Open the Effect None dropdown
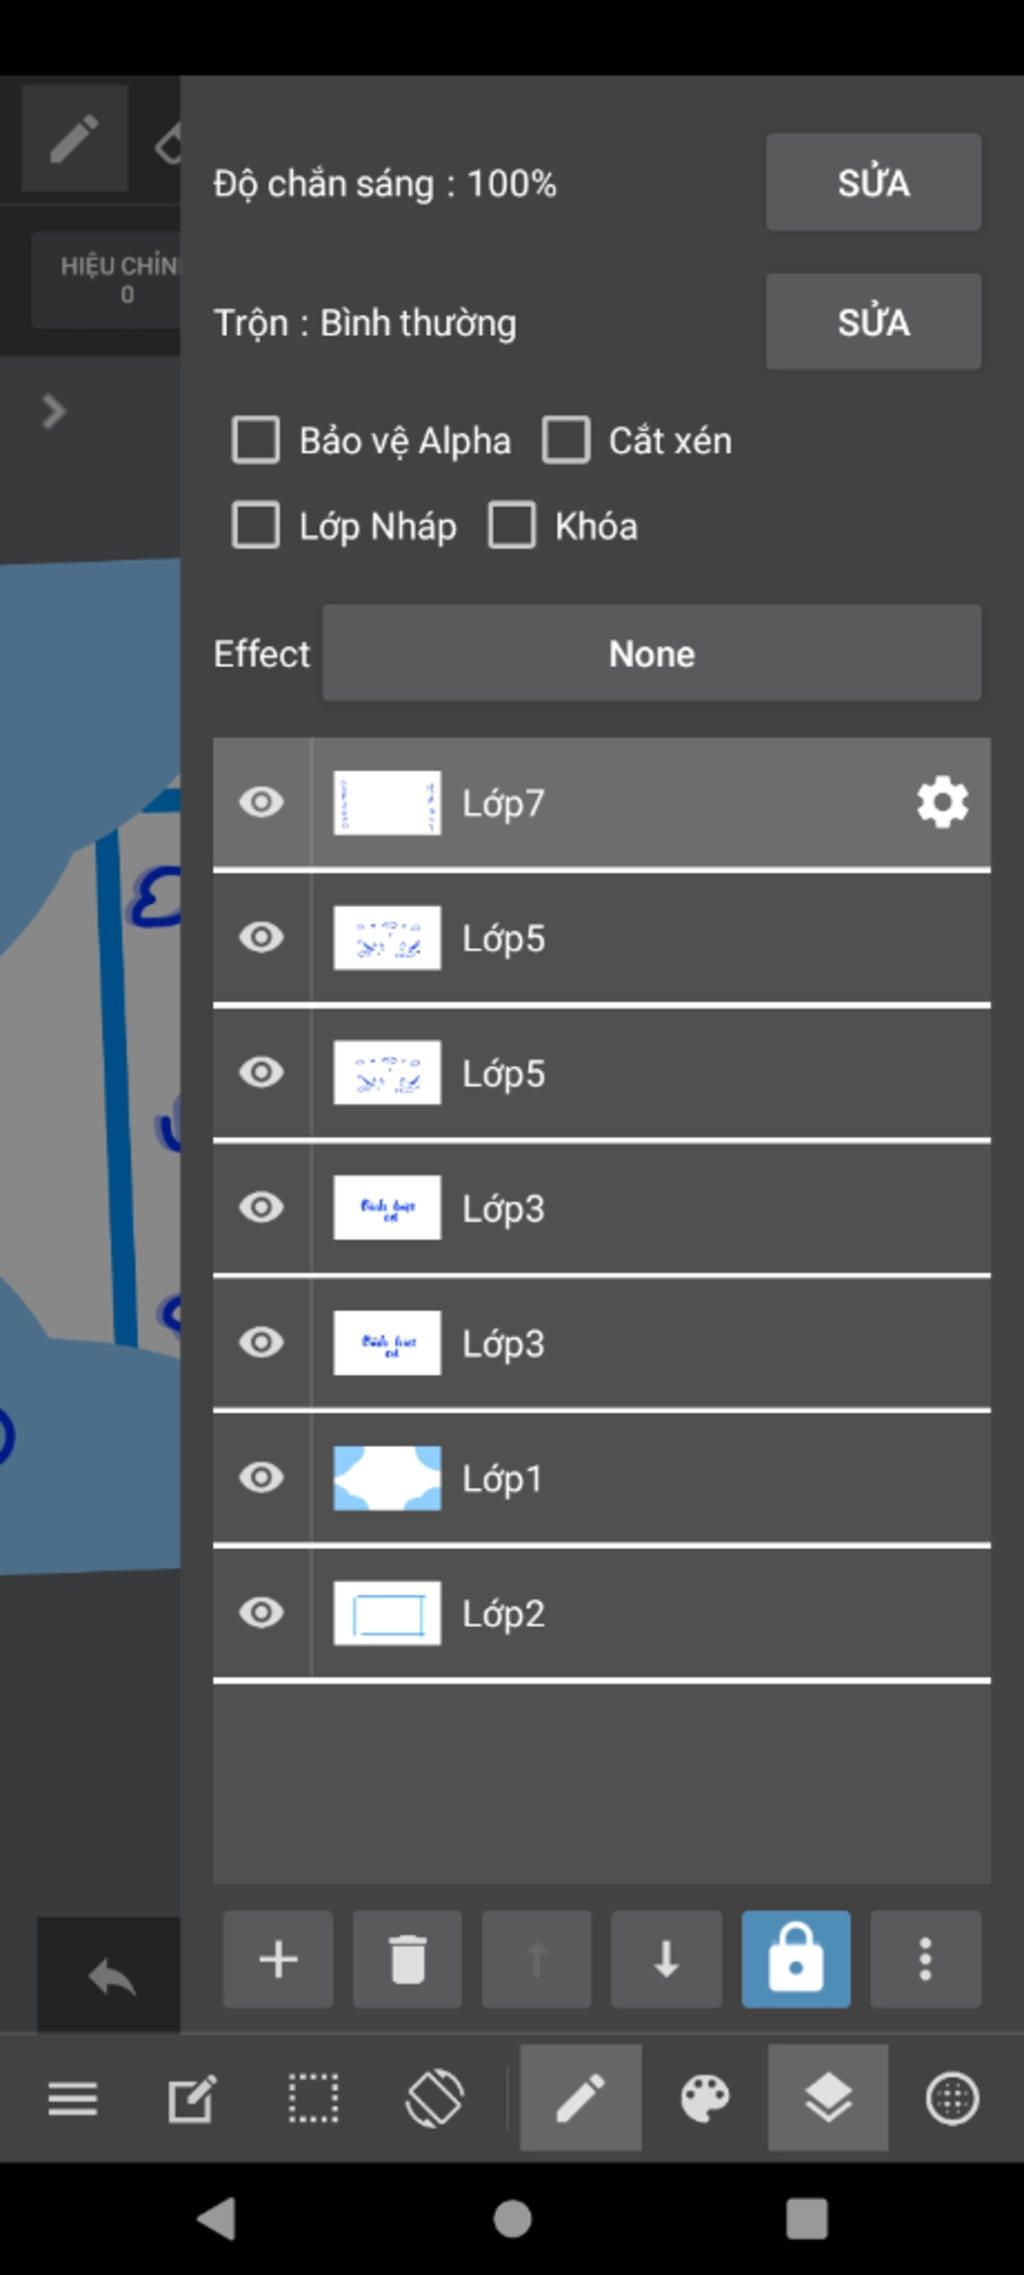The image size is (1024, 2275). pos(652,653)
